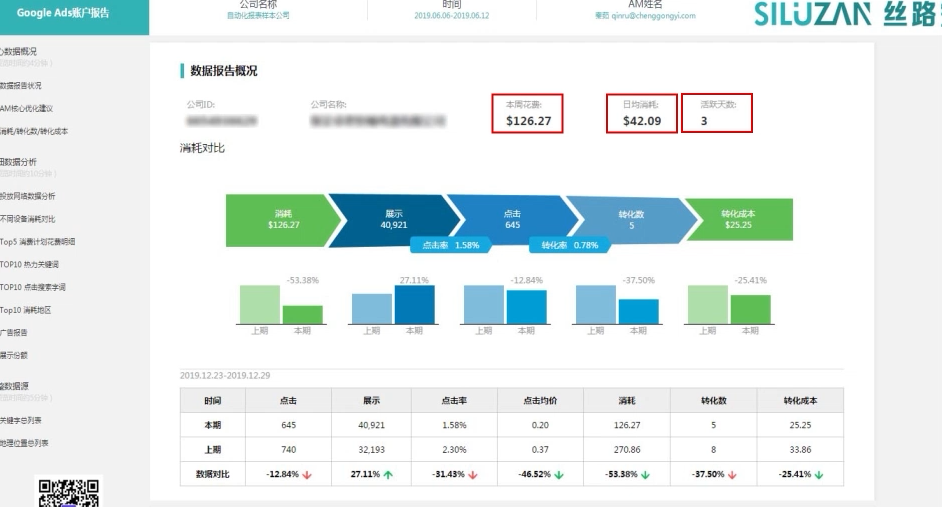This screenshot has height=507, width=942.
Task: Expand the 数据源 sidebar section heading
Action: 14,386
